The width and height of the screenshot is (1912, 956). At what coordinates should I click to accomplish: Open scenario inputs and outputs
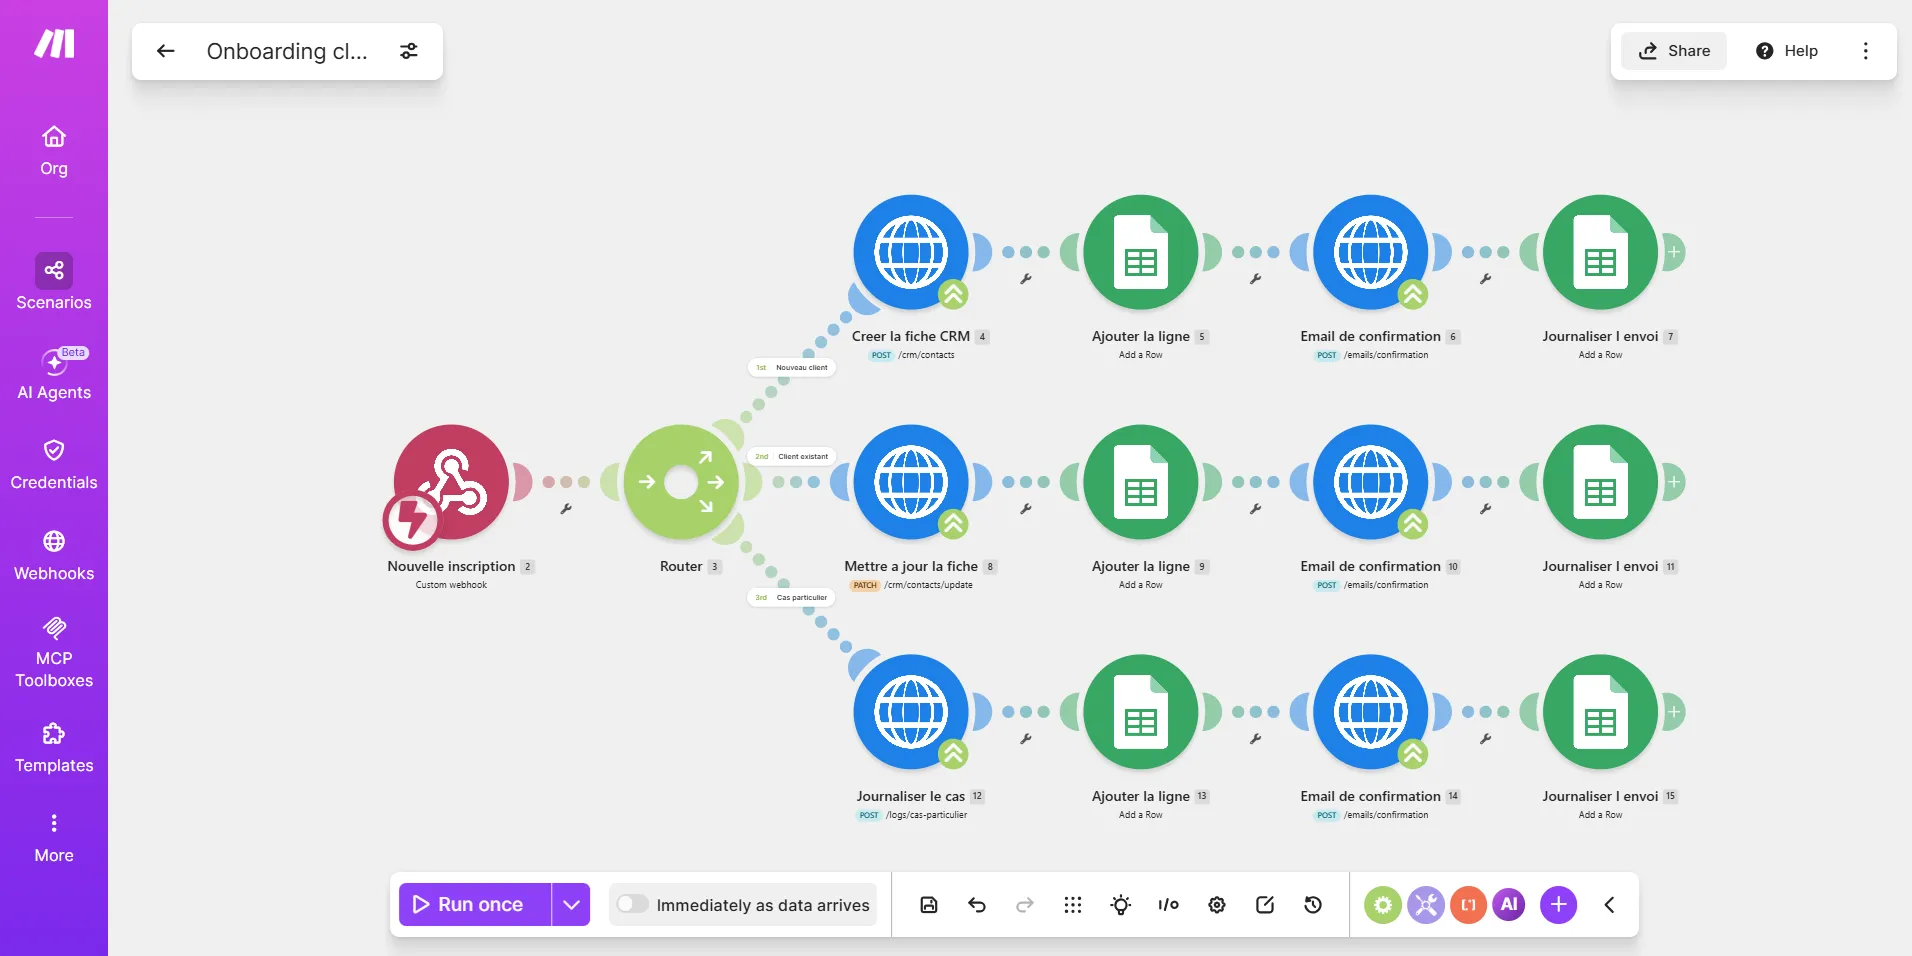click(1169, 905)
